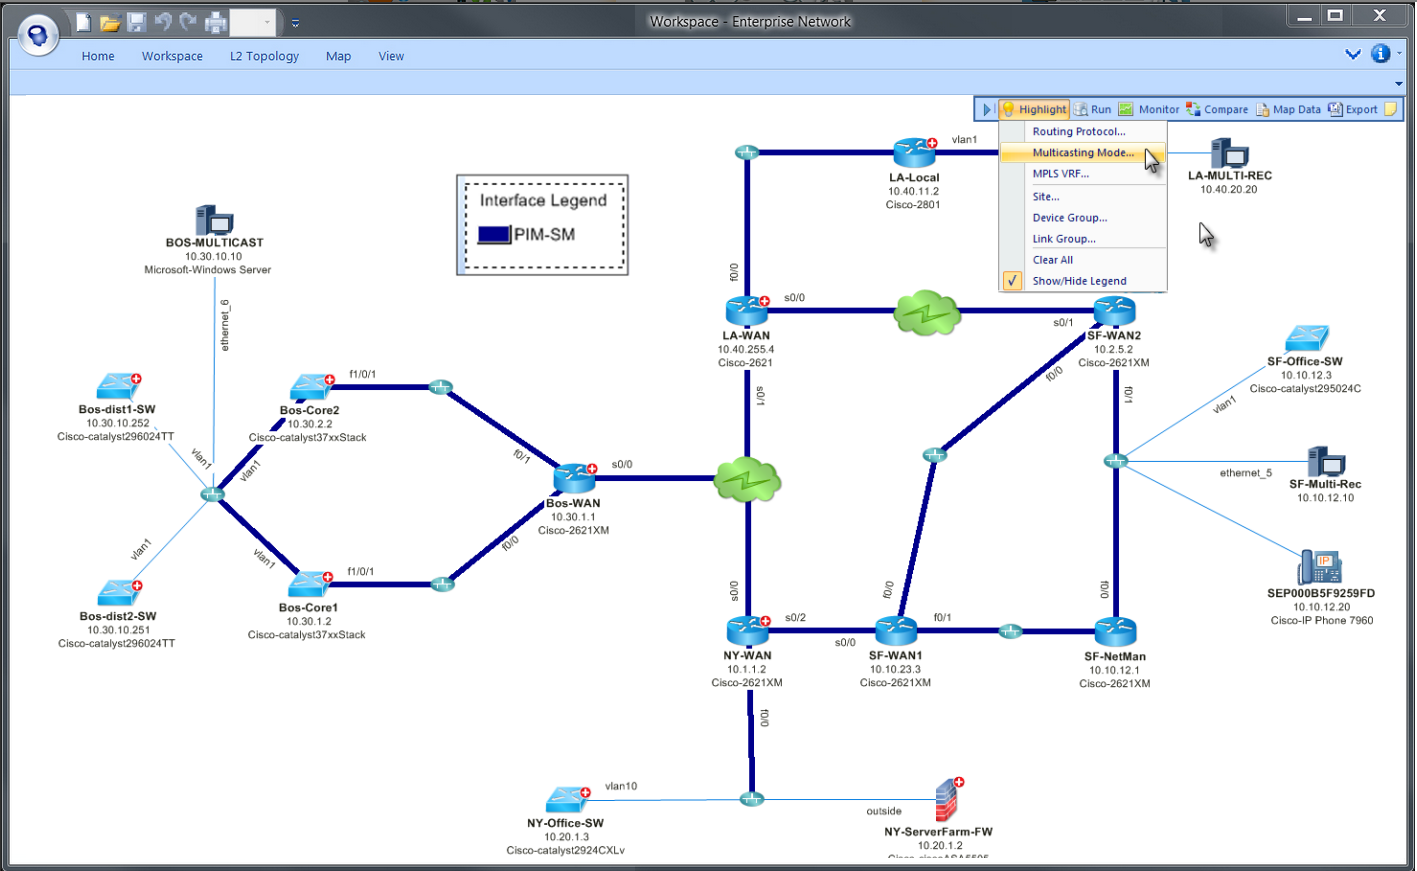Open the L2 Topology tab
The width and height of the screenshot is (1417, 871).
click(x=264, y=56)
